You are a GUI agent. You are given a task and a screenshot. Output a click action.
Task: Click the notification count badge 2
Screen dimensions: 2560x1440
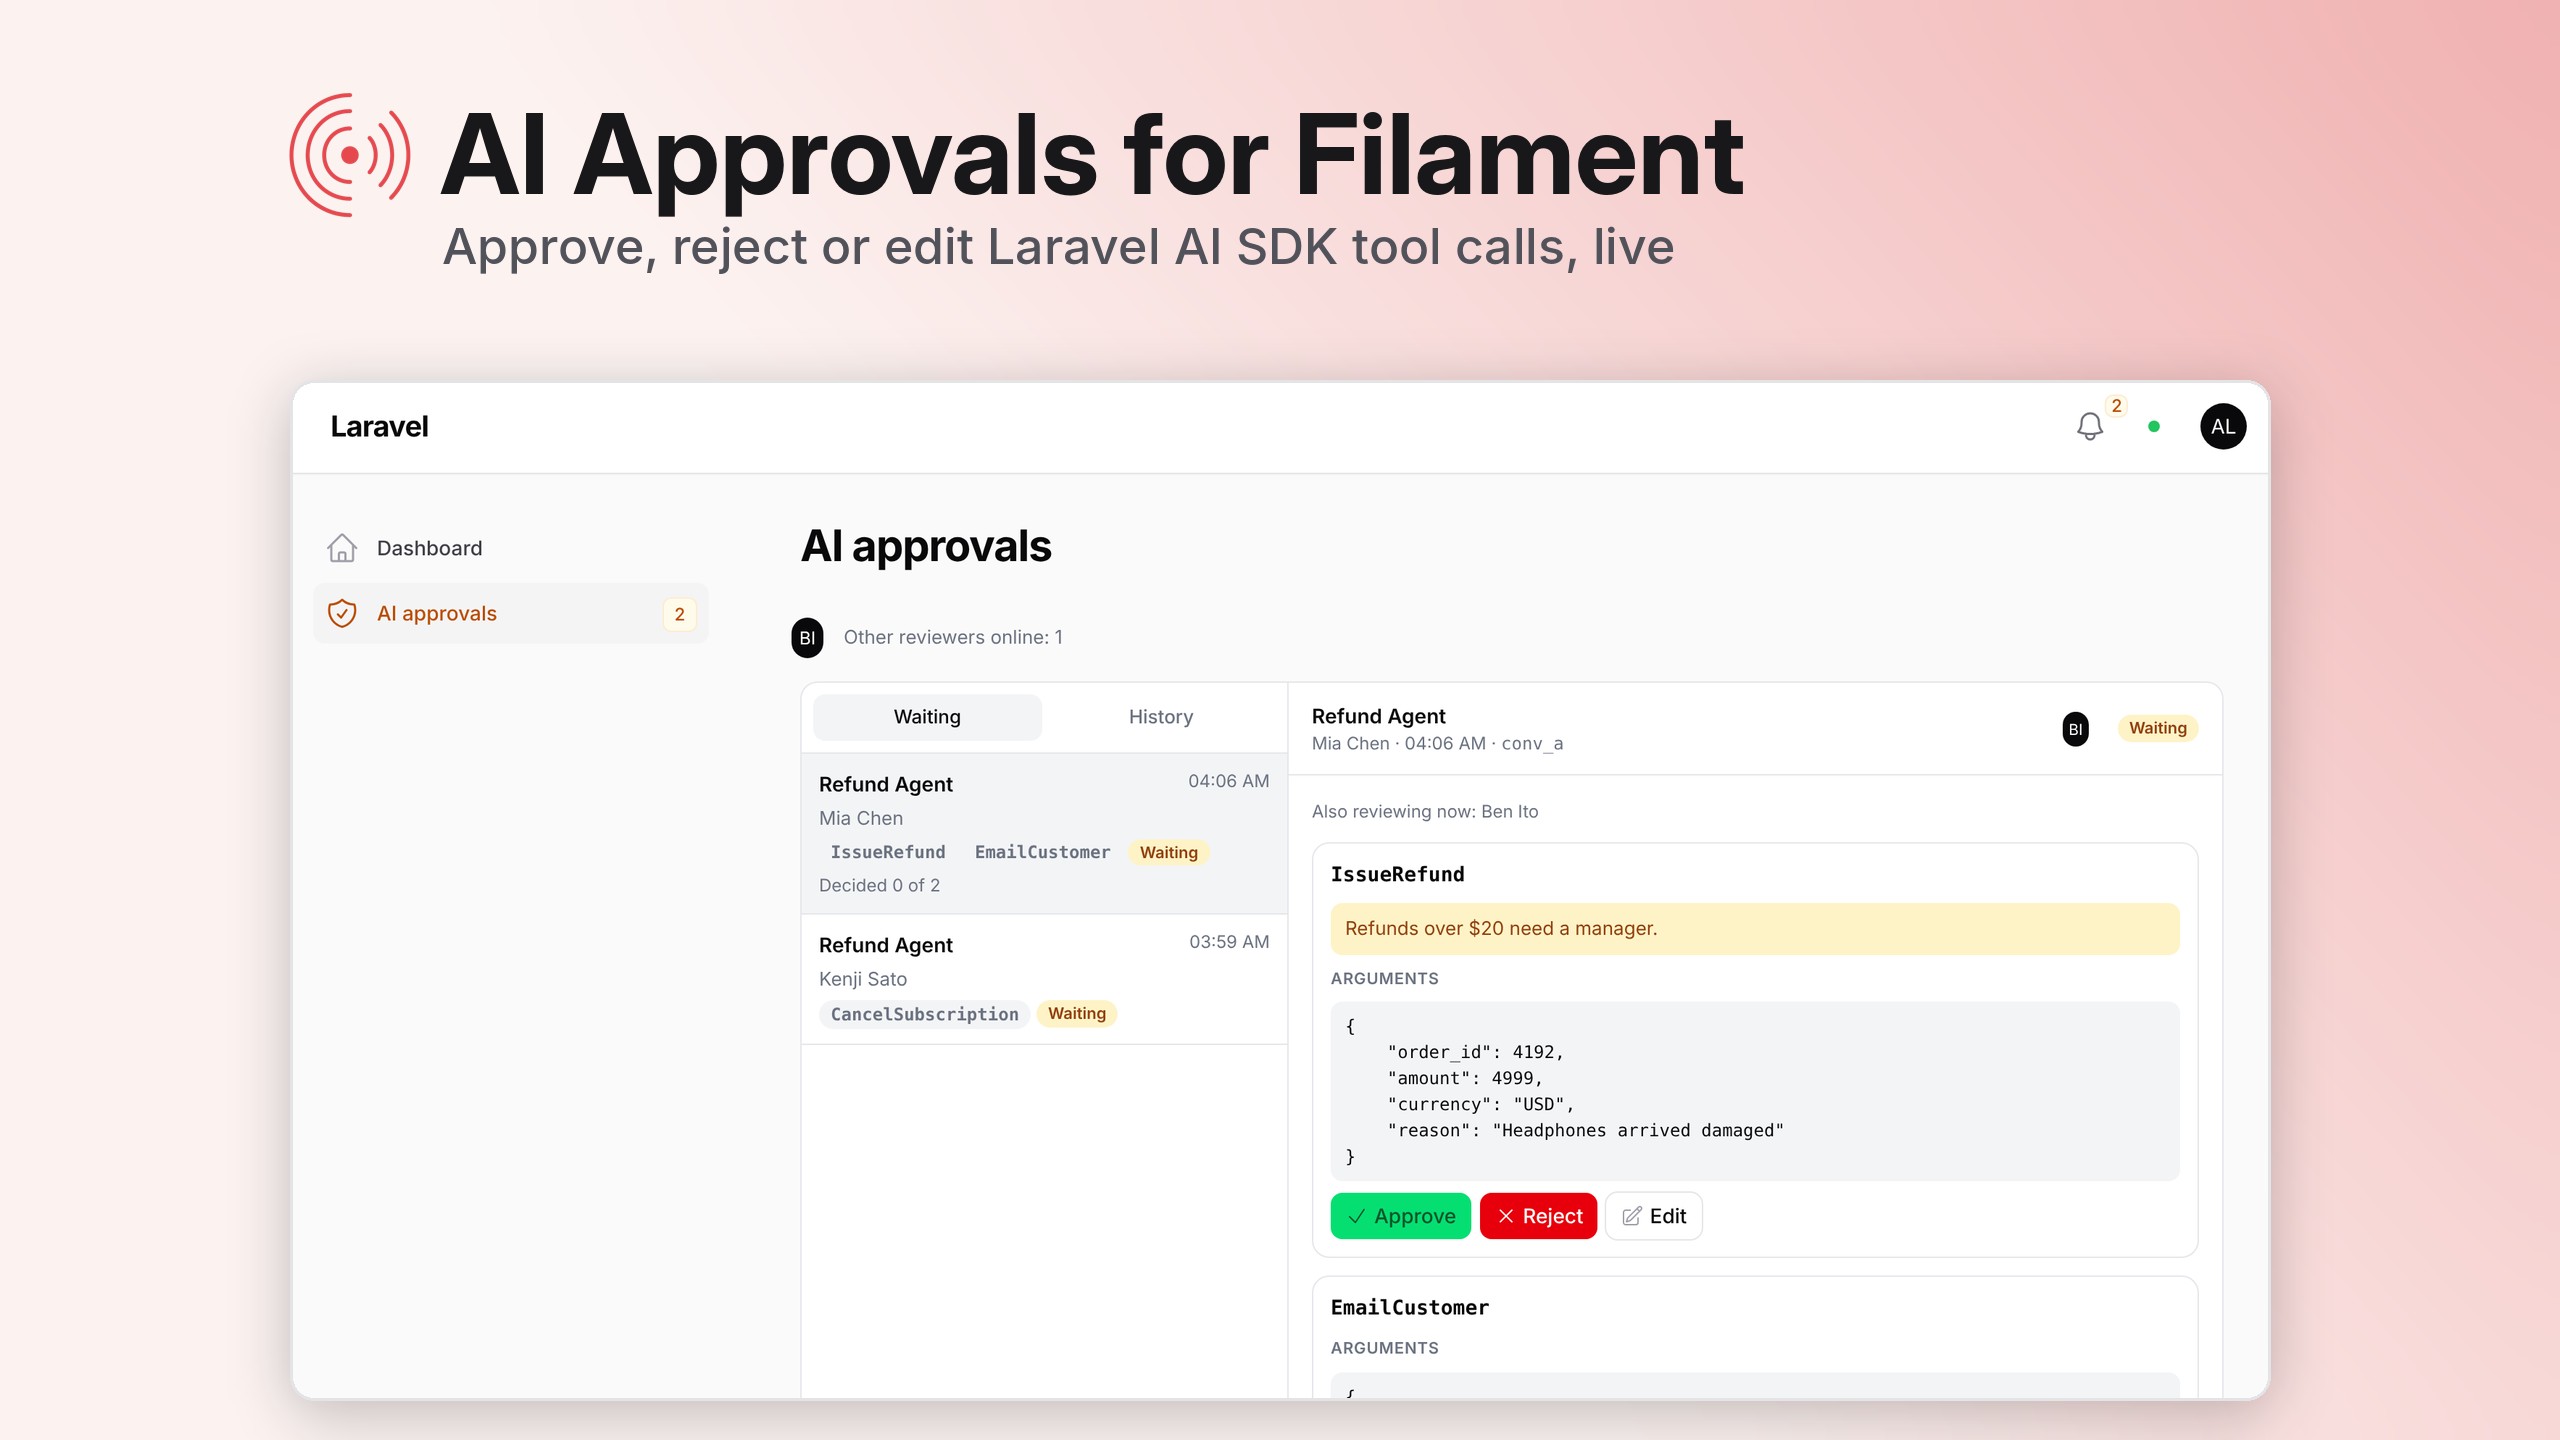pos(2116,406)
